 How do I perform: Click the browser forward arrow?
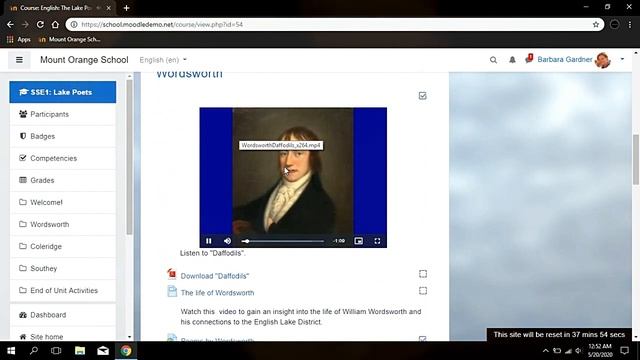25,24
